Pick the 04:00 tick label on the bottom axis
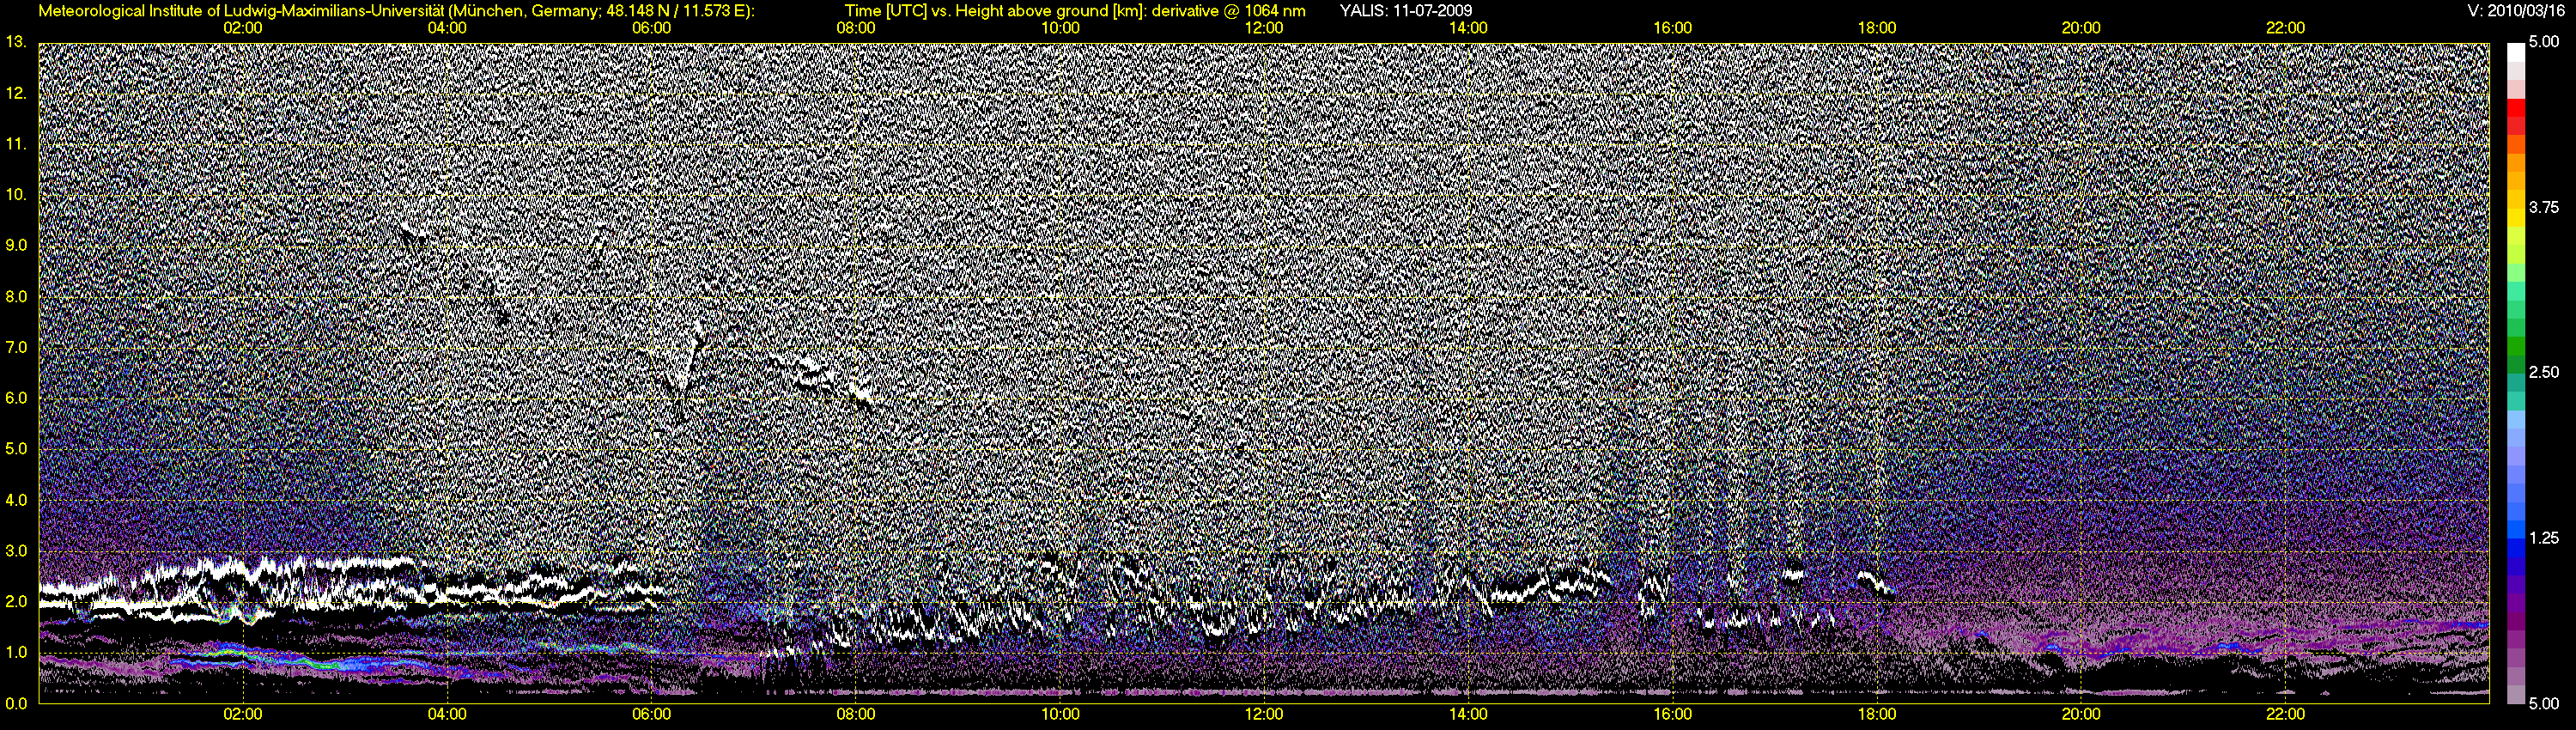Viewport: 2576px width, 730px height. tap(447, 714)
